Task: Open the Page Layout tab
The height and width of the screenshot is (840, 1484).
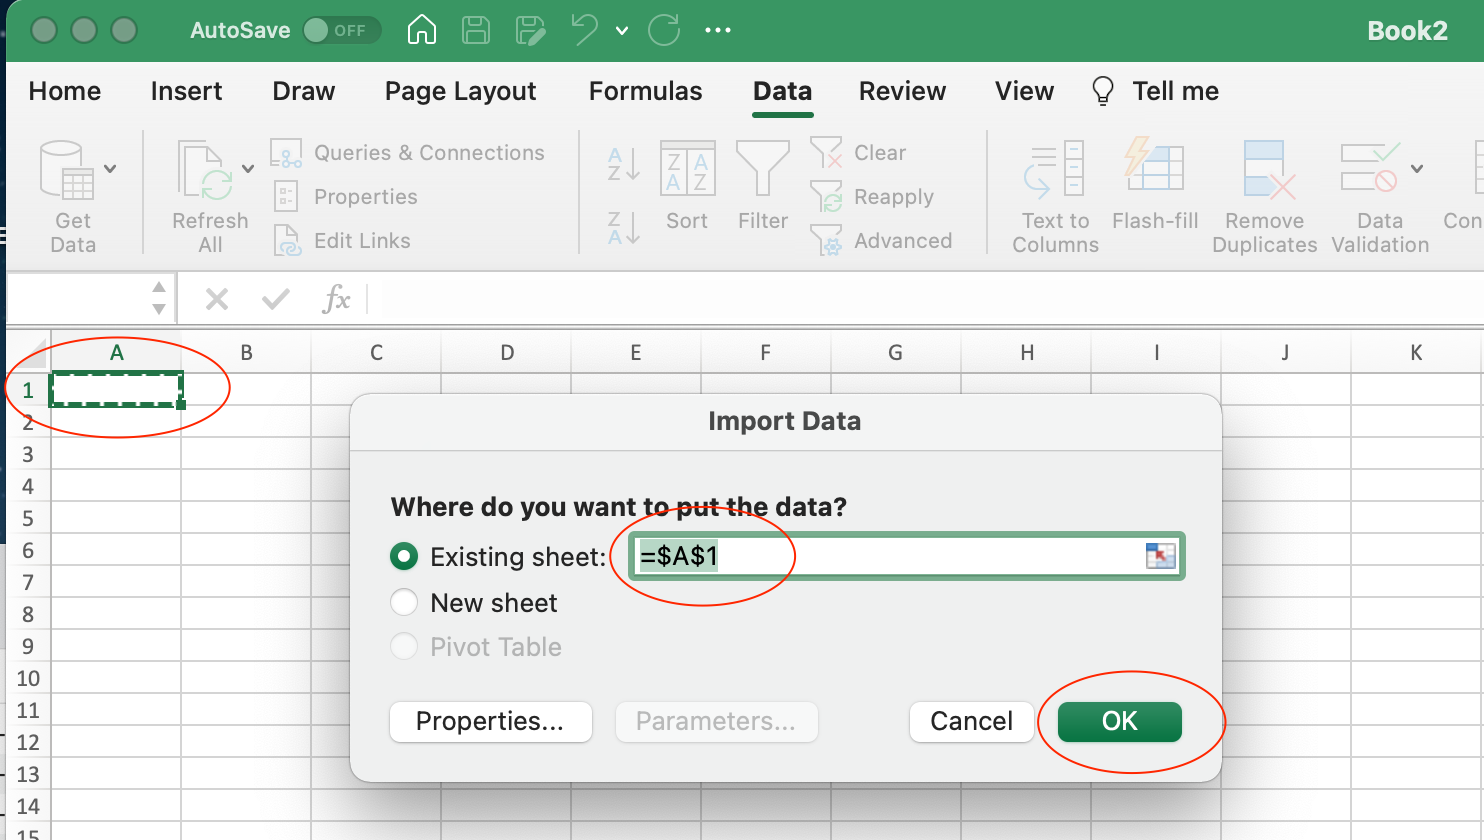Action: point(460,91)
